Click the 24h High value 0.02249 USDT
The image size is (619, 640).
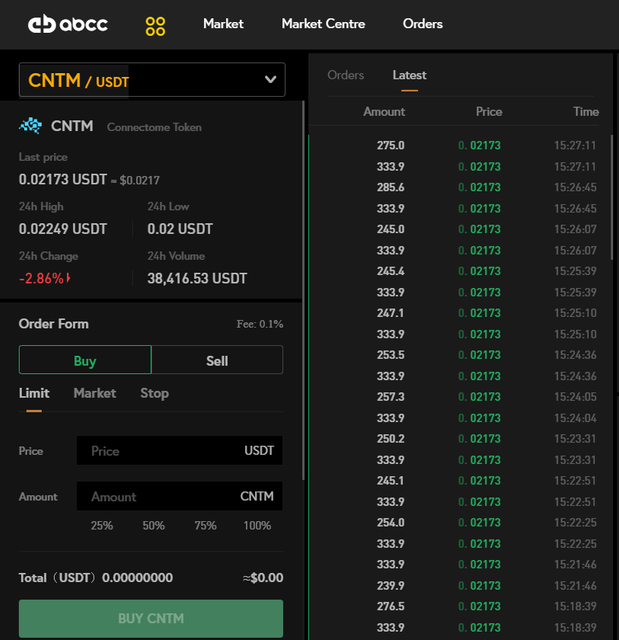click(x=63, y=229)
